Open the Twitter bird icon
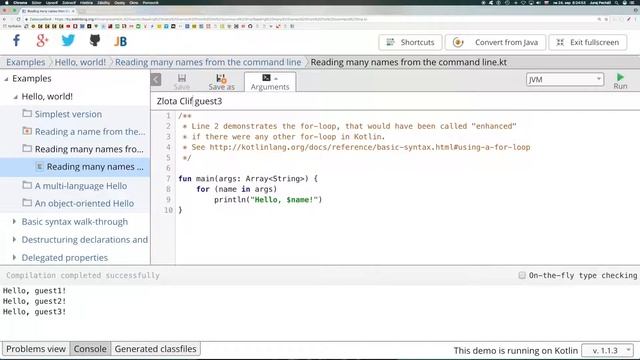Screen dimensions: 640x360 click(x=68, y=41)
